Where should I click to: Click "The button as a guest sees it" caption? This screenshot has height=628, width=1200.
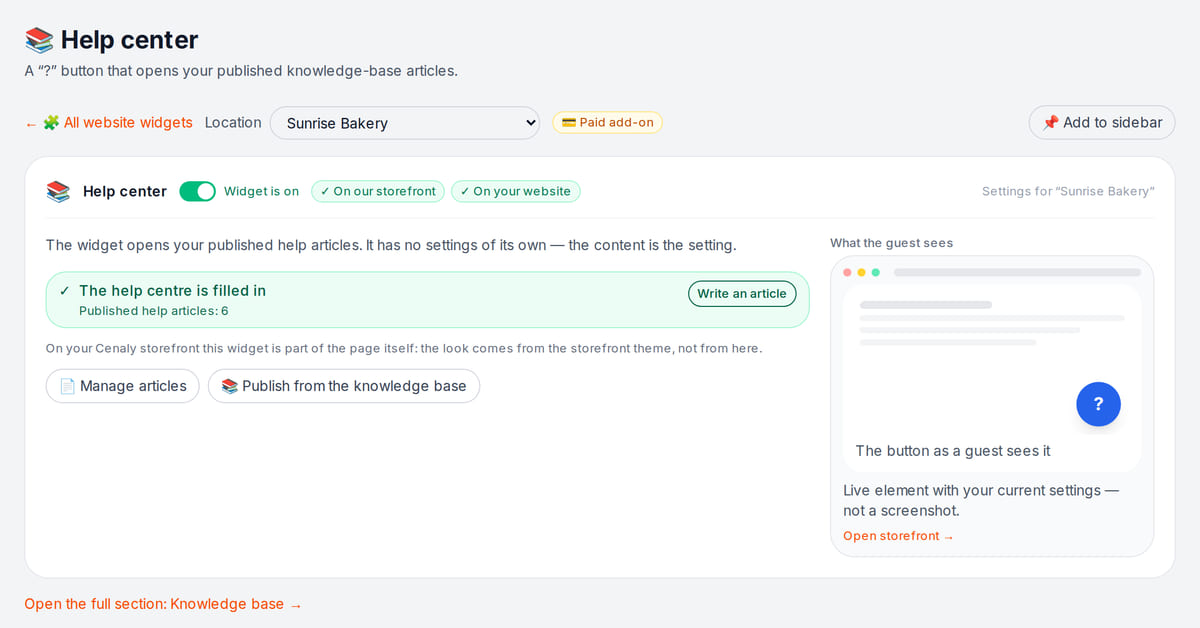point(953,451)
